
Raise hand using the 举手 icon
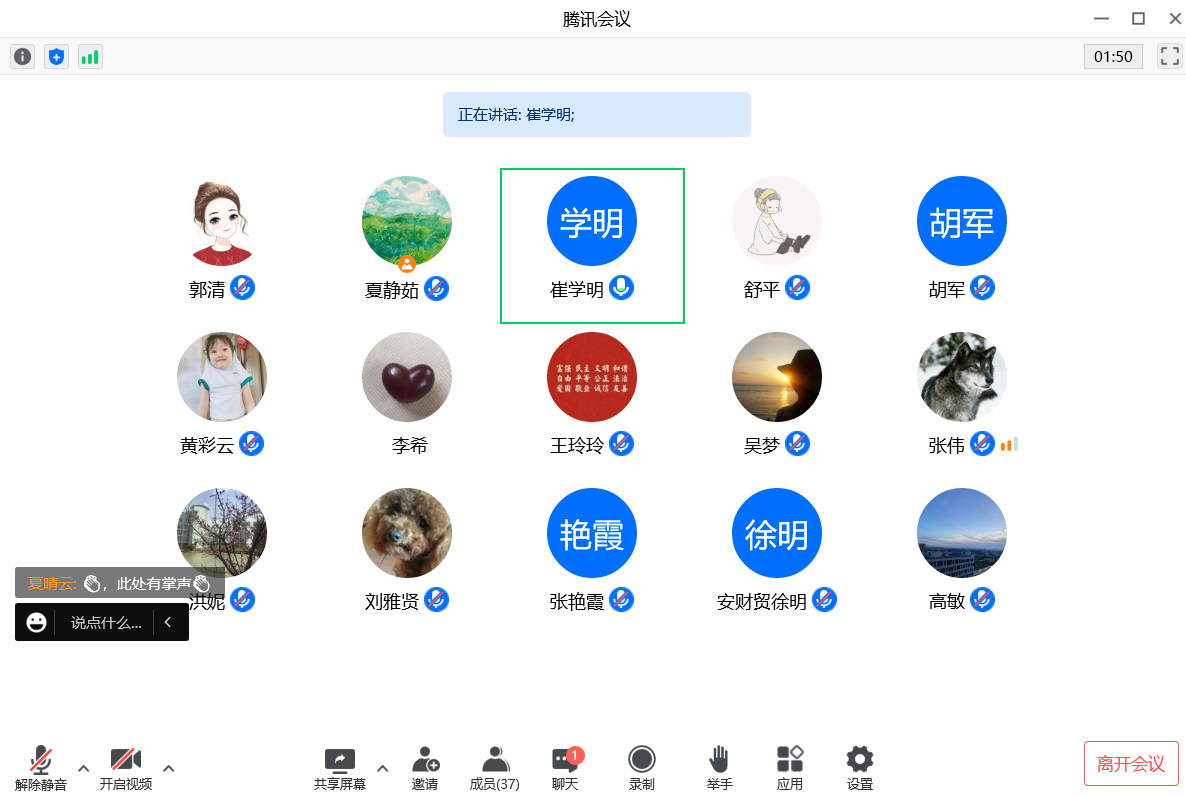point(719,767)
